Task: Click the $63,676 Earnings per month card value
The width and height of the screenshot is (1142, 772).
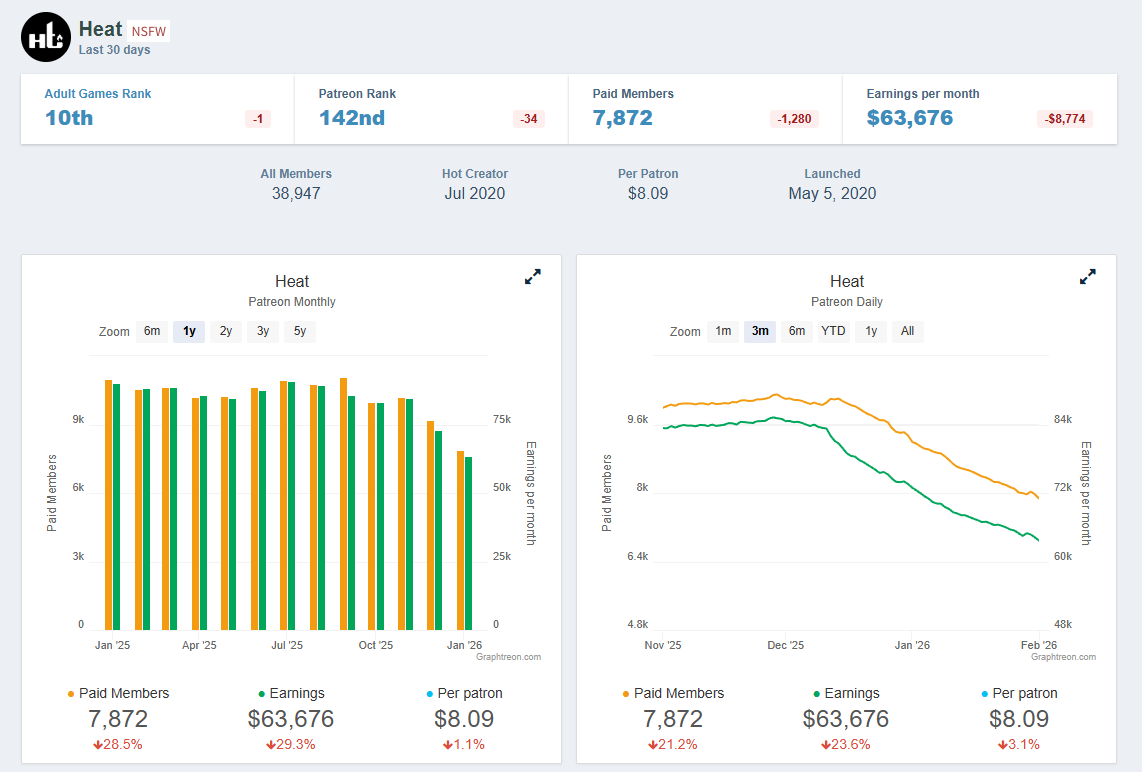Action: pyautogui.click(x=910, y=118)
